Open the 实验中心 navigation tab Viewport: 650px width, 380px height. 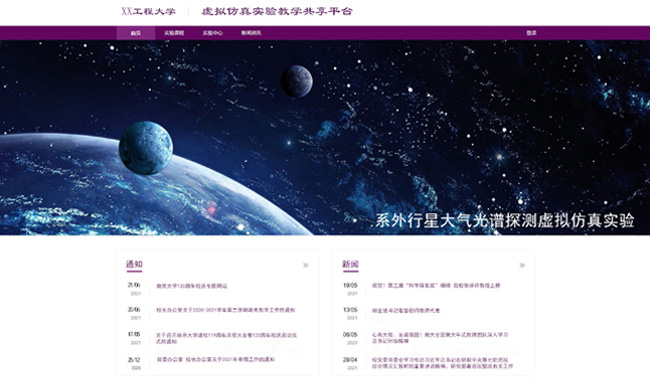(x=213, y=33)
